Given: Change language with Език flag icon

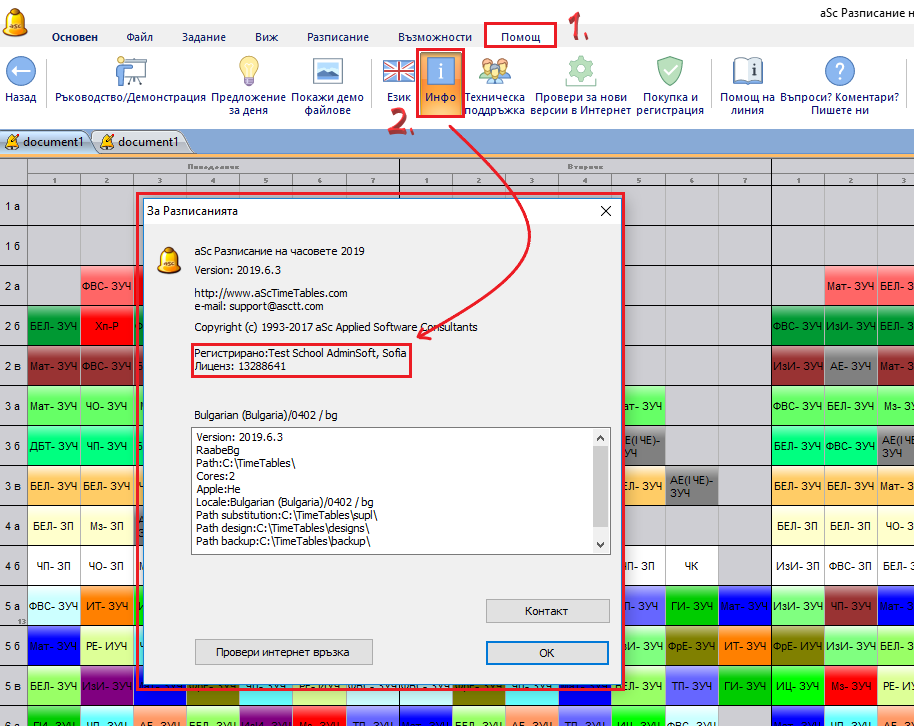Looking at the screenshot, I should pyautogui.click(x=399, y=72).
